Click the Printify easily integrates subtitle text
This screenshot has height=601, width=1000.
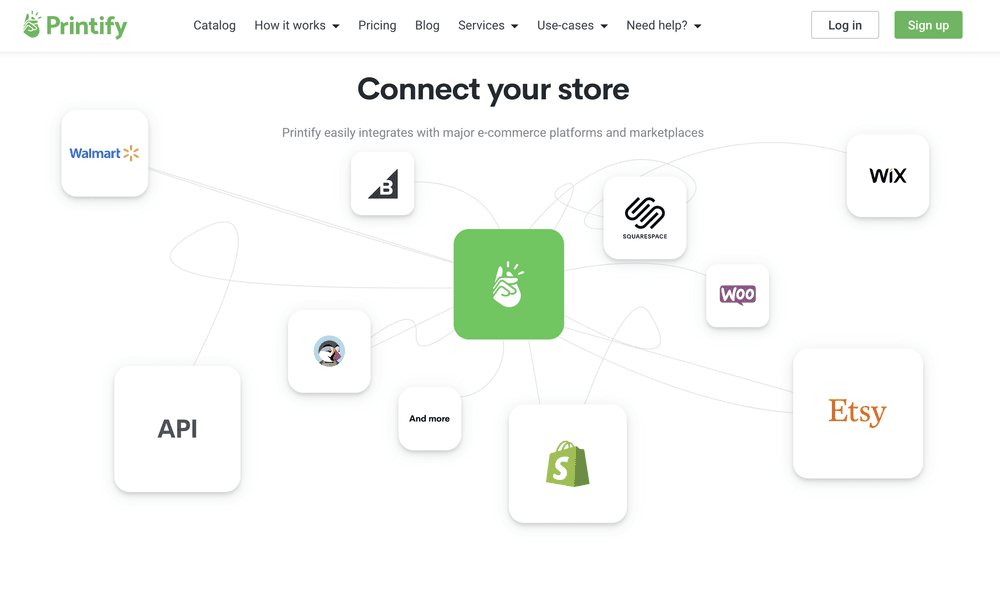493,133
